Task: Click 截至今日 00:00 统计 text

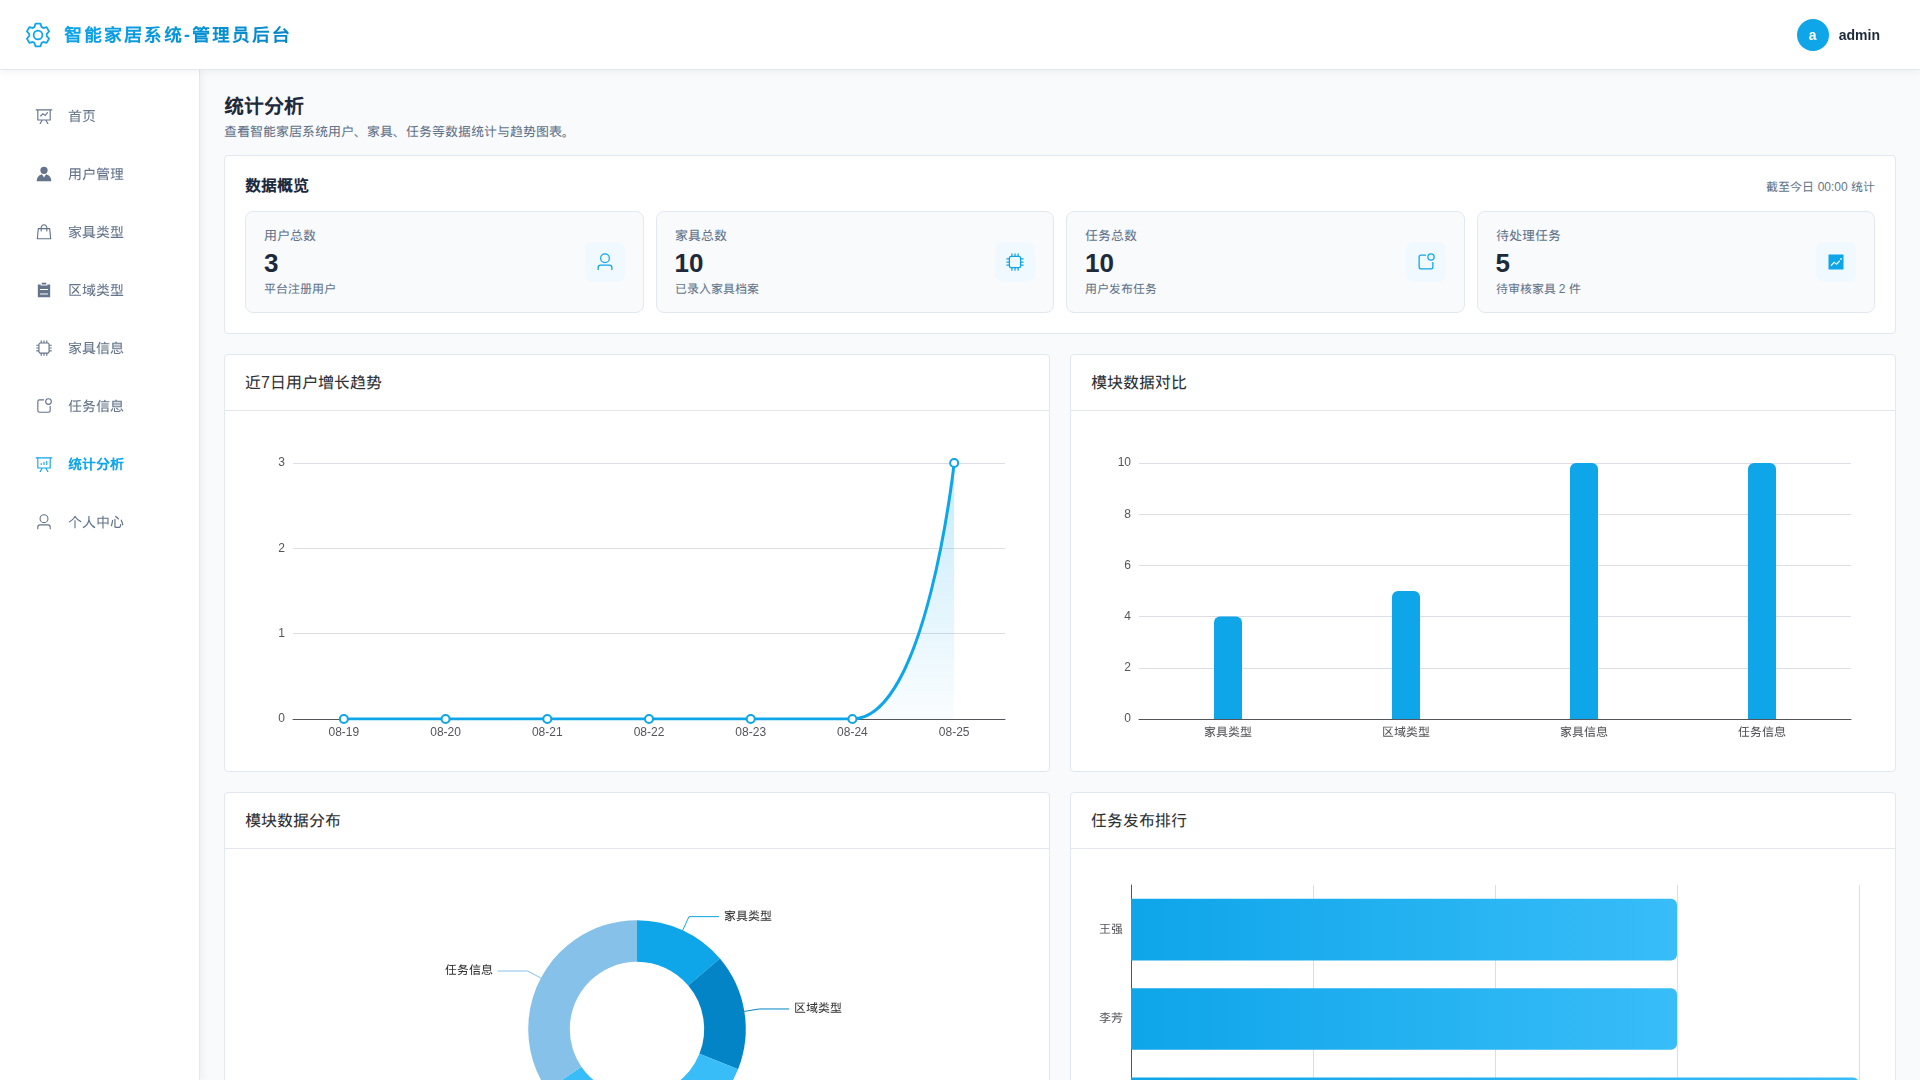Action: tap(1820, 187)
